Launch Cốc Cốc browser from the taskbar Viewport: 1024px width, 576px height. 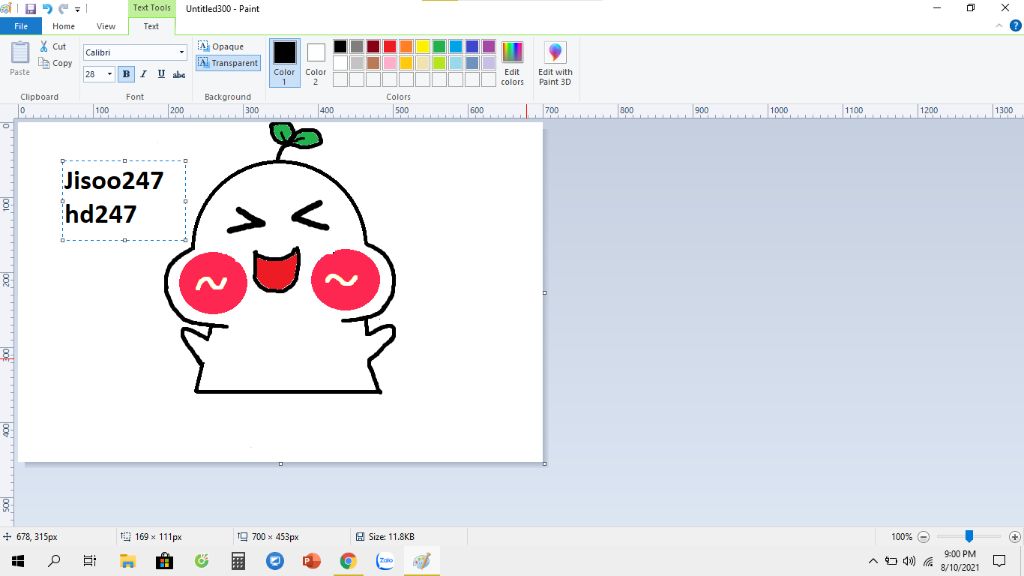click(x=202, y=561)
